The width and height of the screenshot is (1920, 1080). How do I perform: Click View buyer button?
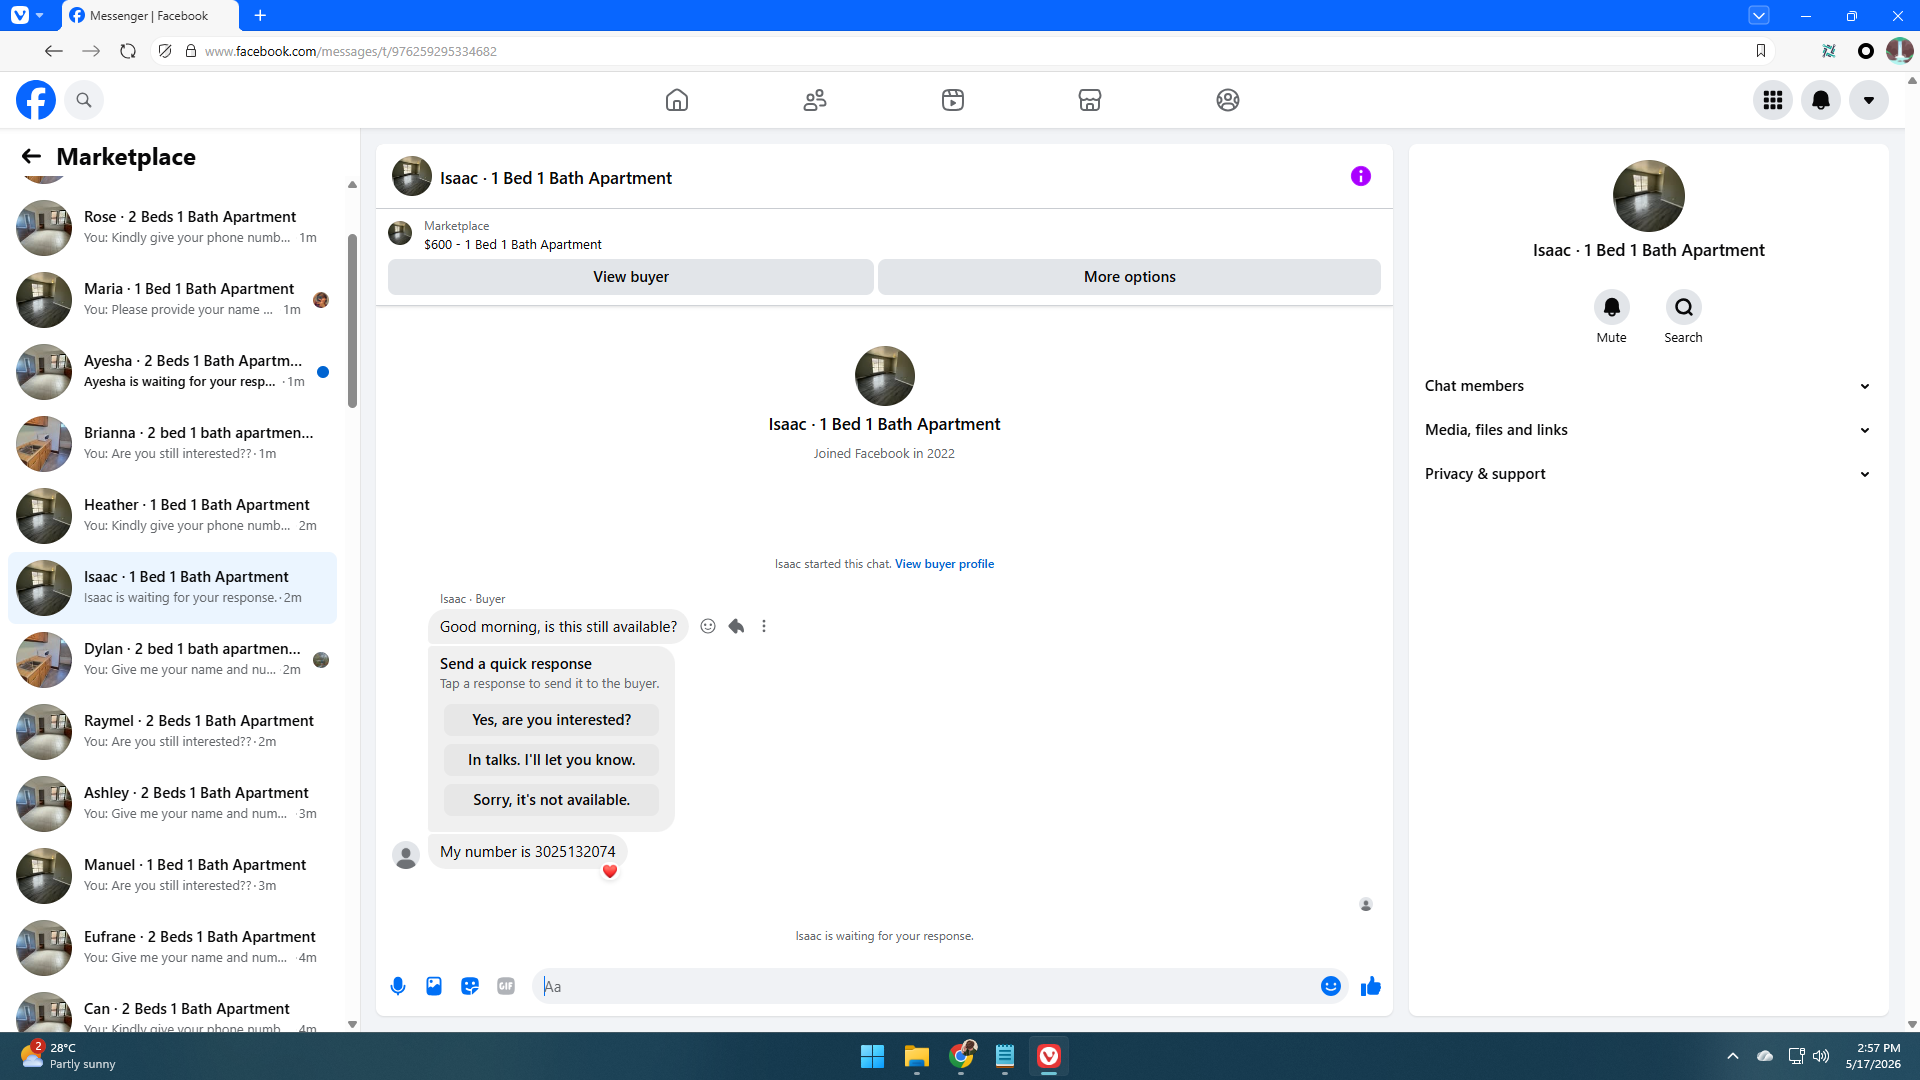pyautogui.click(x=631, y=277)
